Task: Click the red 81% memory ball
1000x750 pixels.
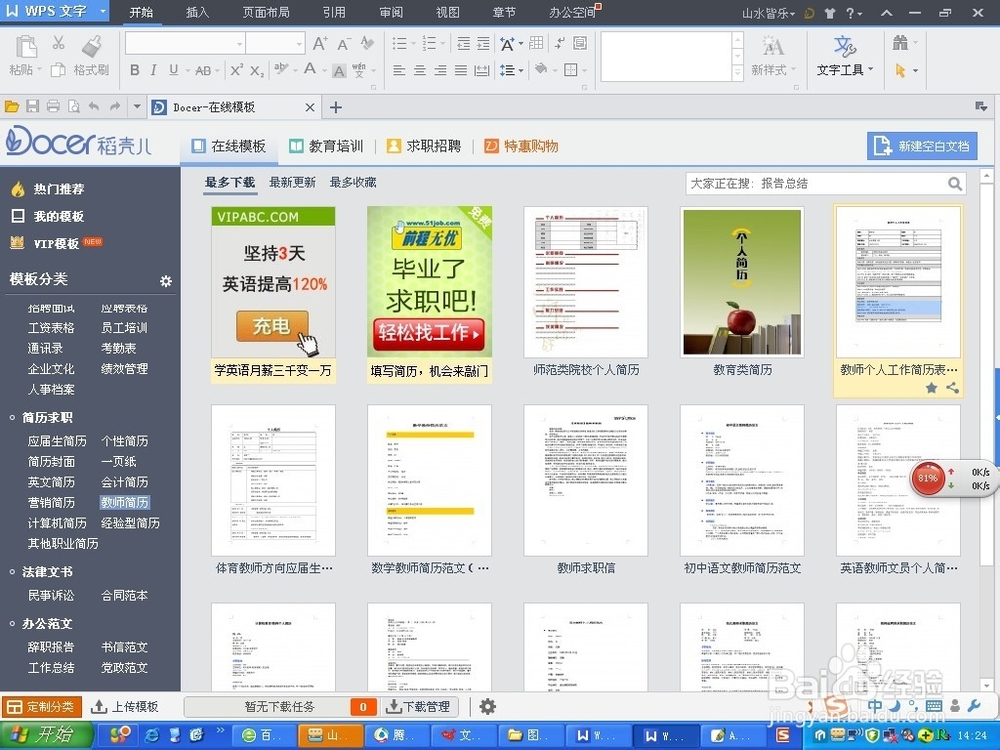Action: pos(927,478)
